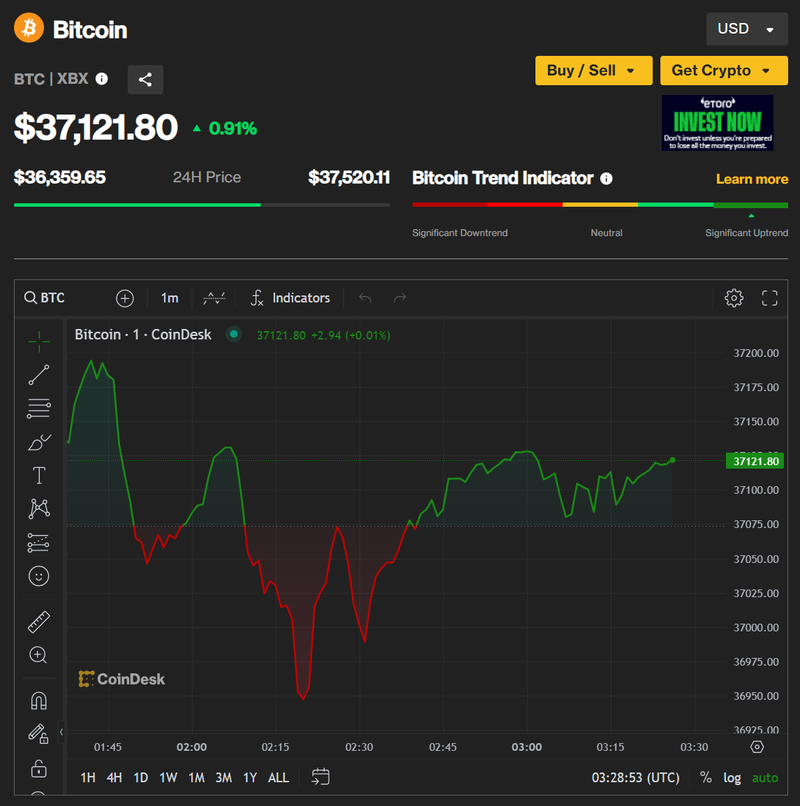
Task: Switch chart range to ALL
Action: pyautogui.click(x=279, y=777)
